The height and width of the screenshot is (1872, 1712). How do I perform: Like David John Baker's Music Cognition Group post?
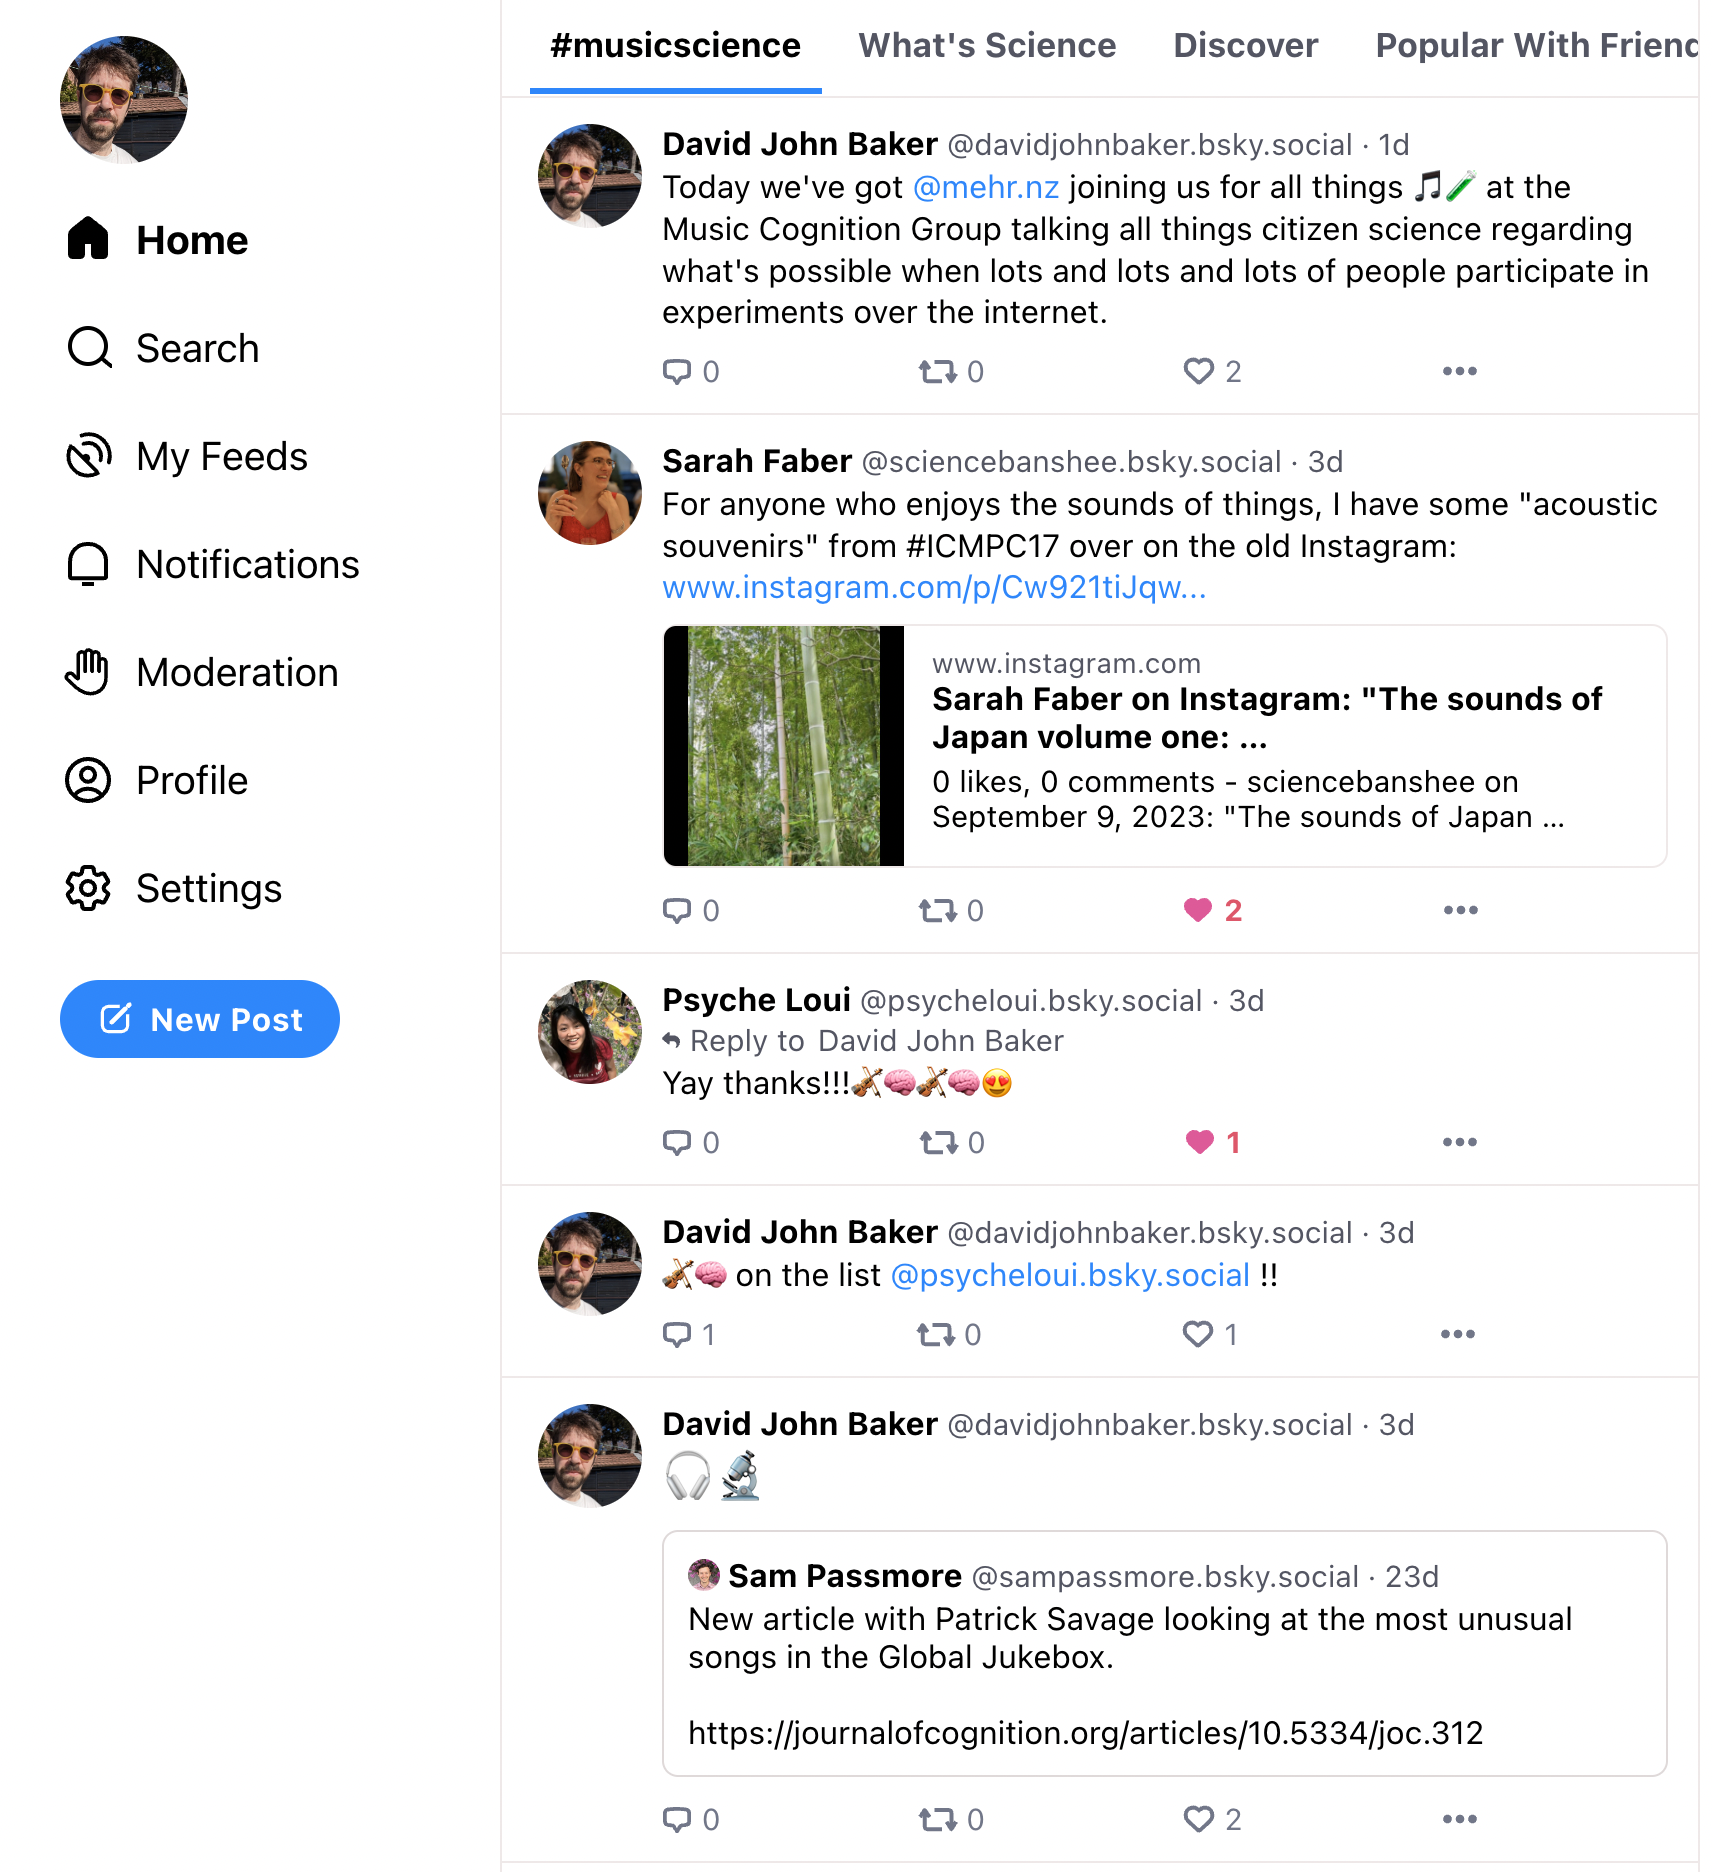[1212, 371]
